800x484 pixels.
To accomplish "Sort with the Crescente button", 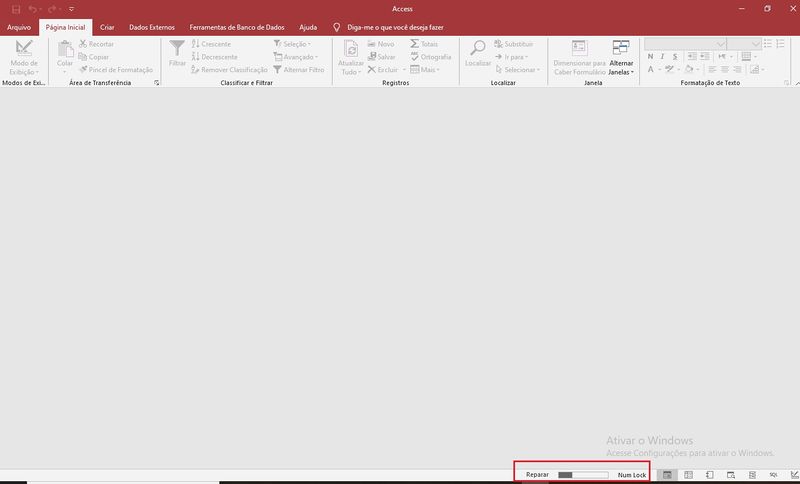I will (211, 44).
